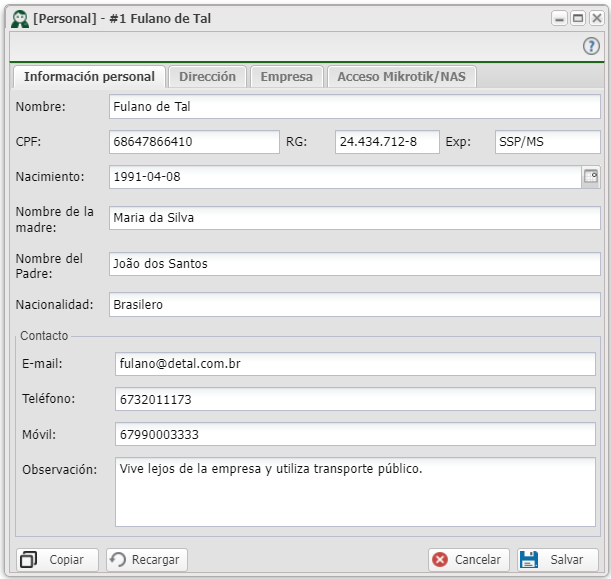
Task: Click inside the Observación text area
Action: [x=355, y=492]
